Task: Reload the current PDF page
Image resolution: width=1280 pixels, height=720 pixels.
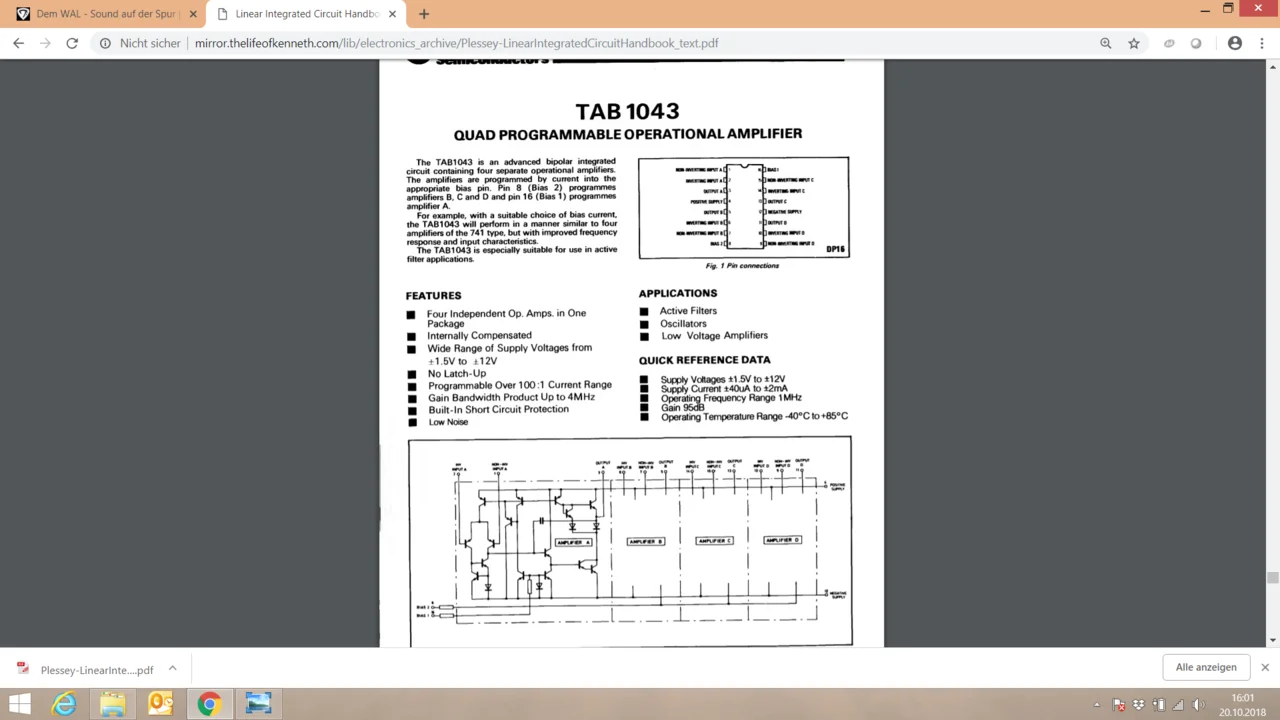Action: click(x=72, y=43)
